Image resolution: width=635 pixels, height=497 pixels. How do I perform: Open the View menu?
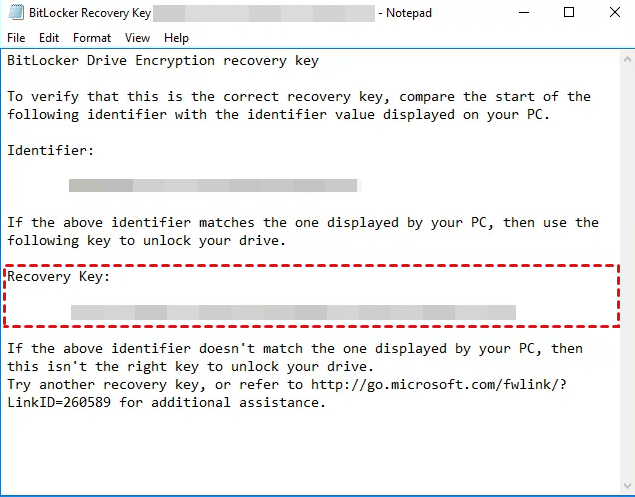coord(137,38)
